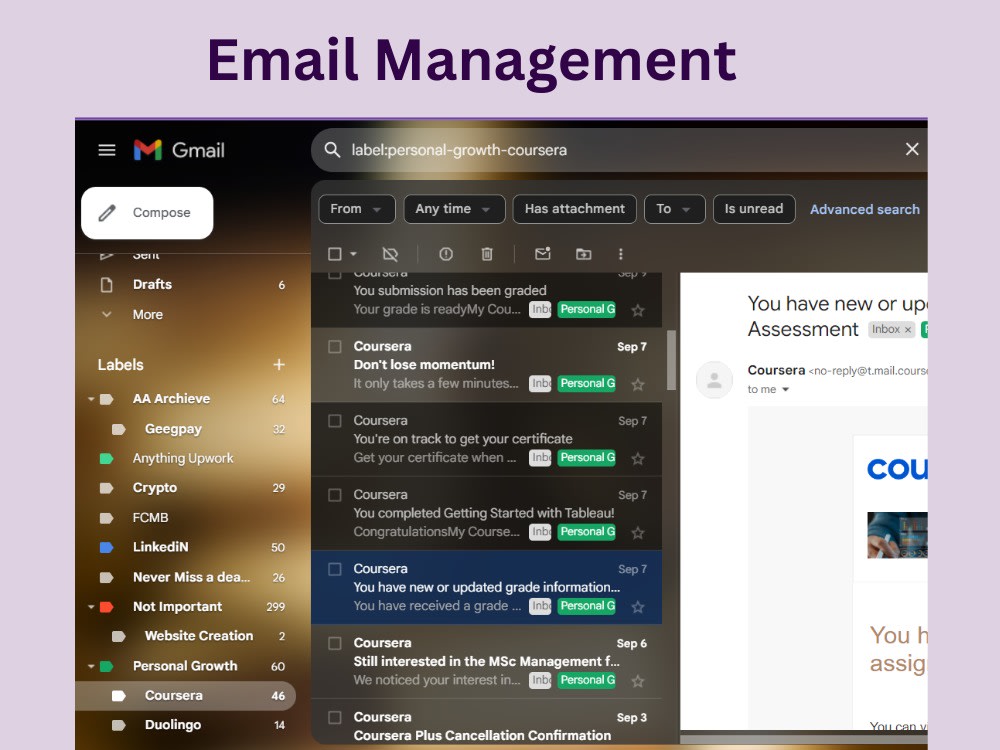Screen dimensions: 1000x750
Task: Click the Gmail logo
Action: 179,150
